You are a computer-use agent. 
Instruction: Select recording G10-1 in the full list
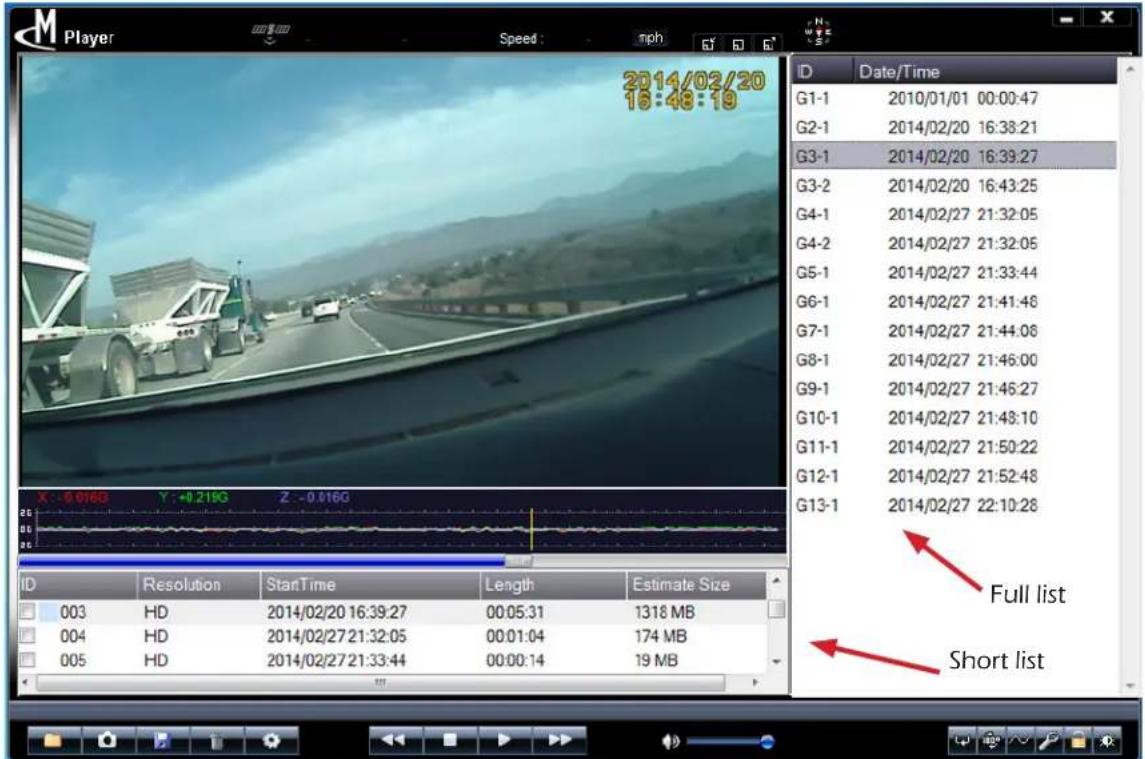[954, 418]
